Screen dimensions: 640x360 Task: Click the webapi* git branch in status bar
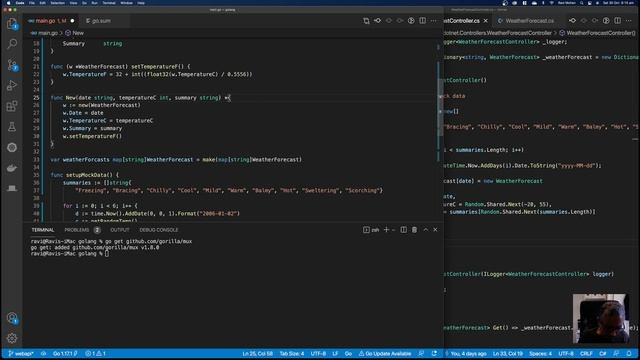[21, 354]
